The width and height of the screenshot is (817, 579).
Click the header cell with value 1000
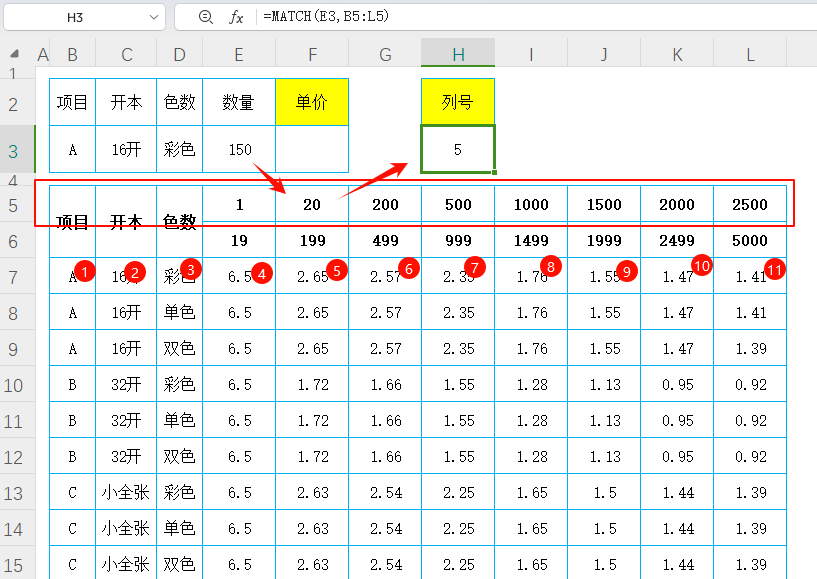(531, 204)
